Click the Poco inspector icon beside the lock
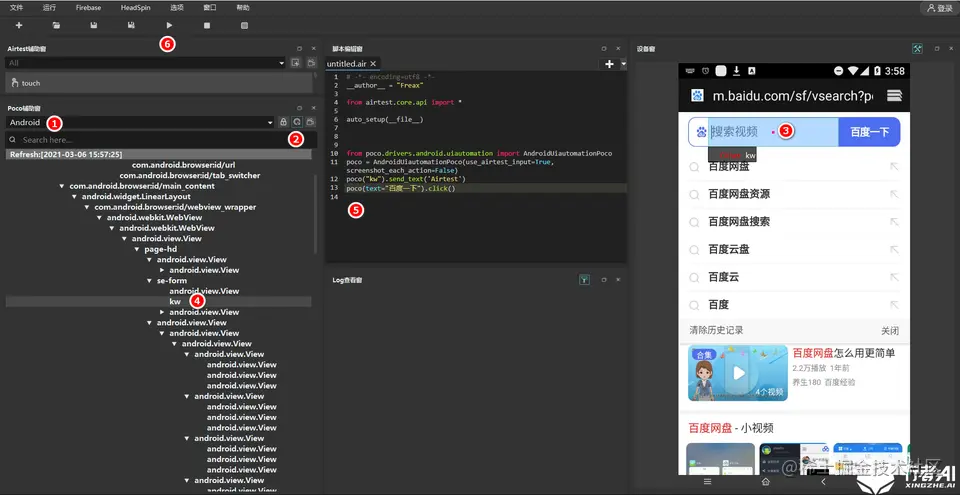 (297, 122)
